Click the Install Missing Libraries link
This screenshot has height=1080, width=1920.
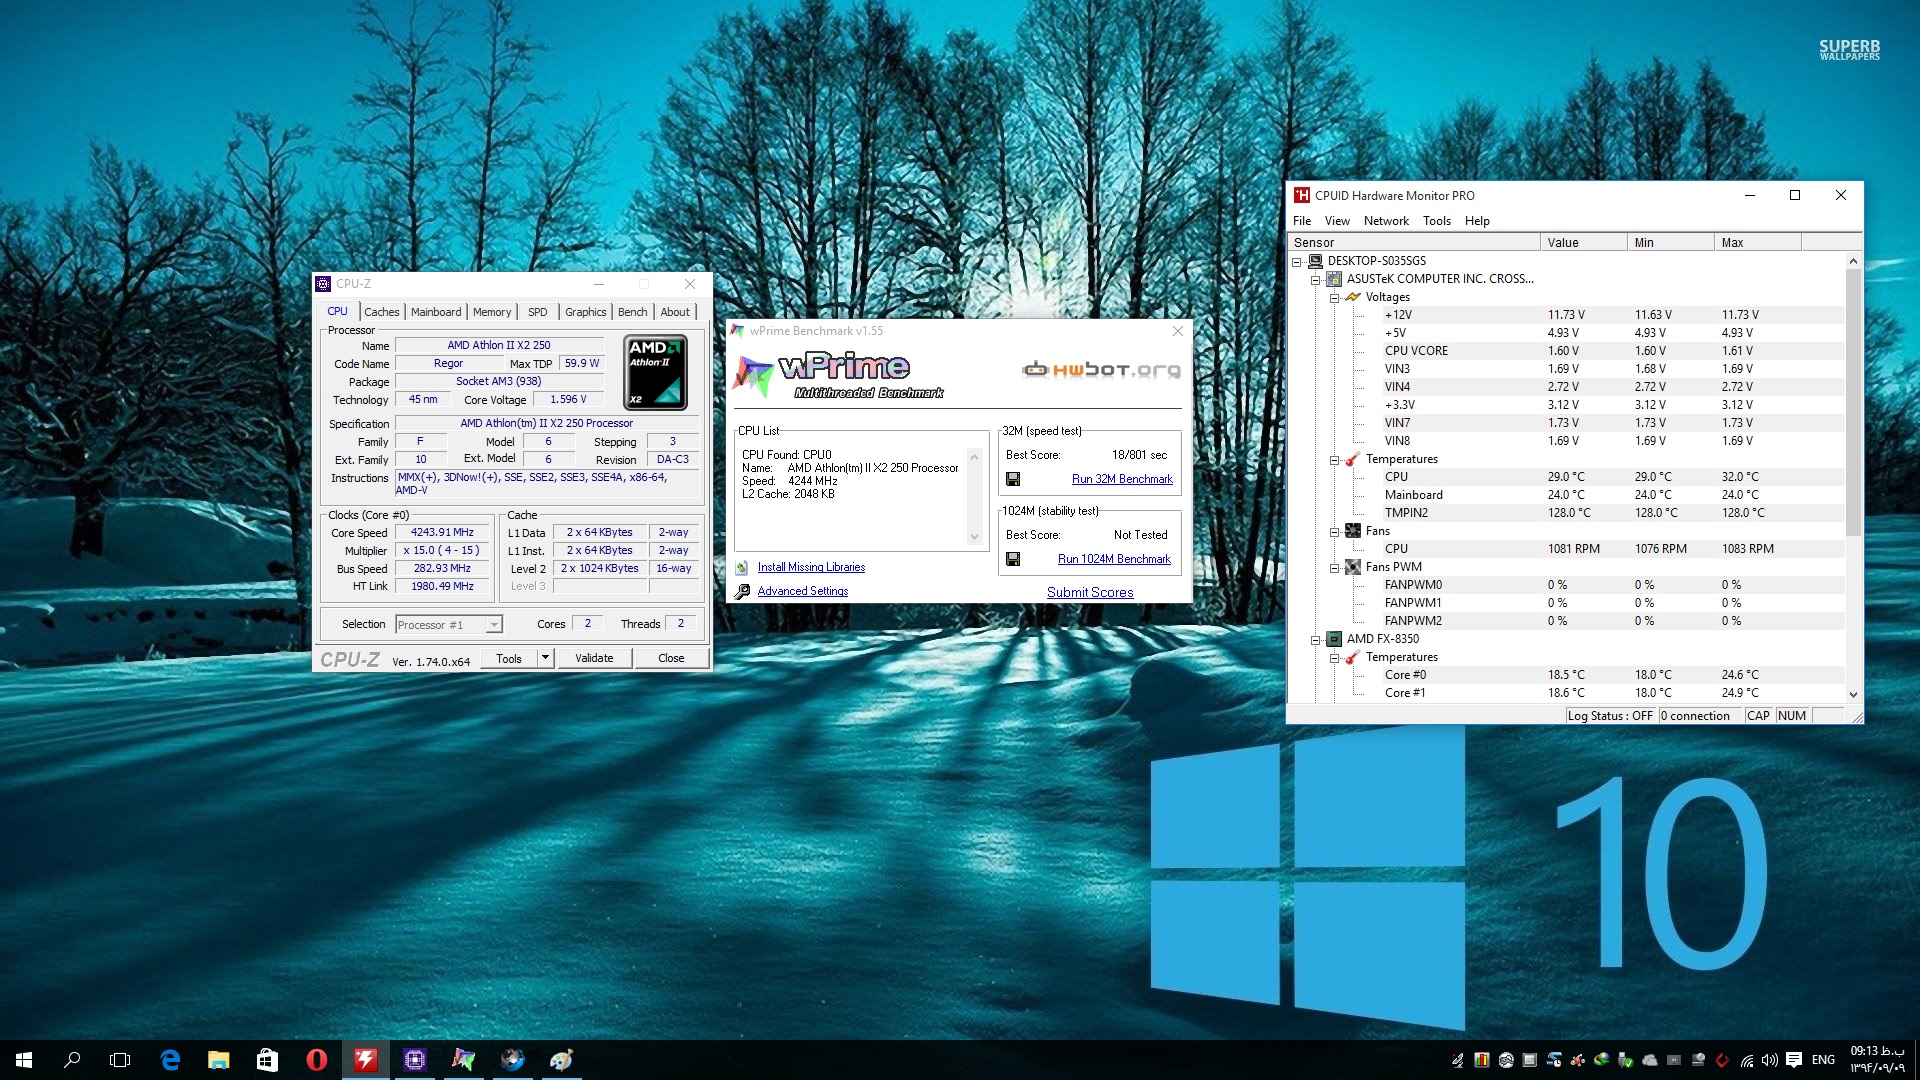coord(811,567)
